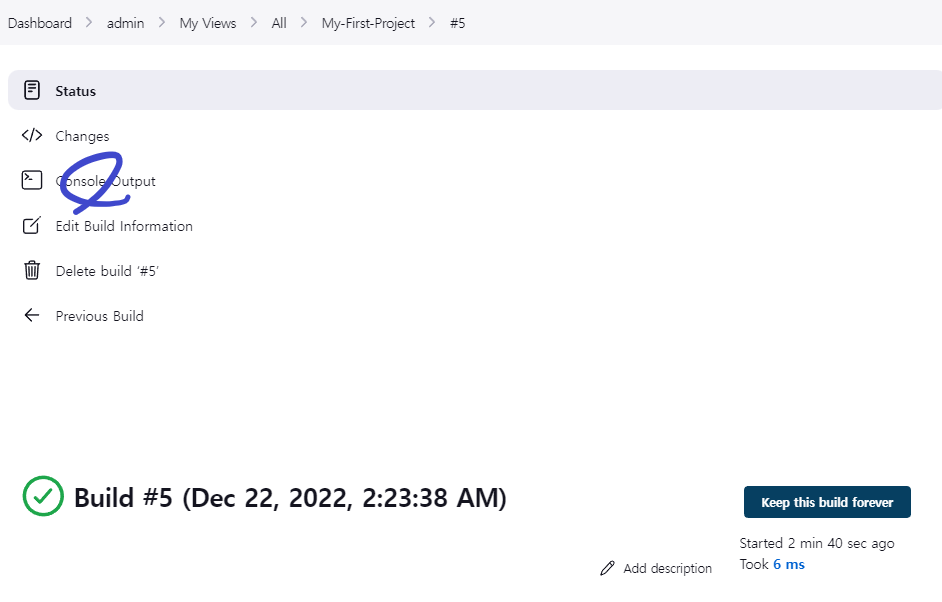942x602 pixels.
Task: Click the green success checkmark build icon
Action: point(43,496)
